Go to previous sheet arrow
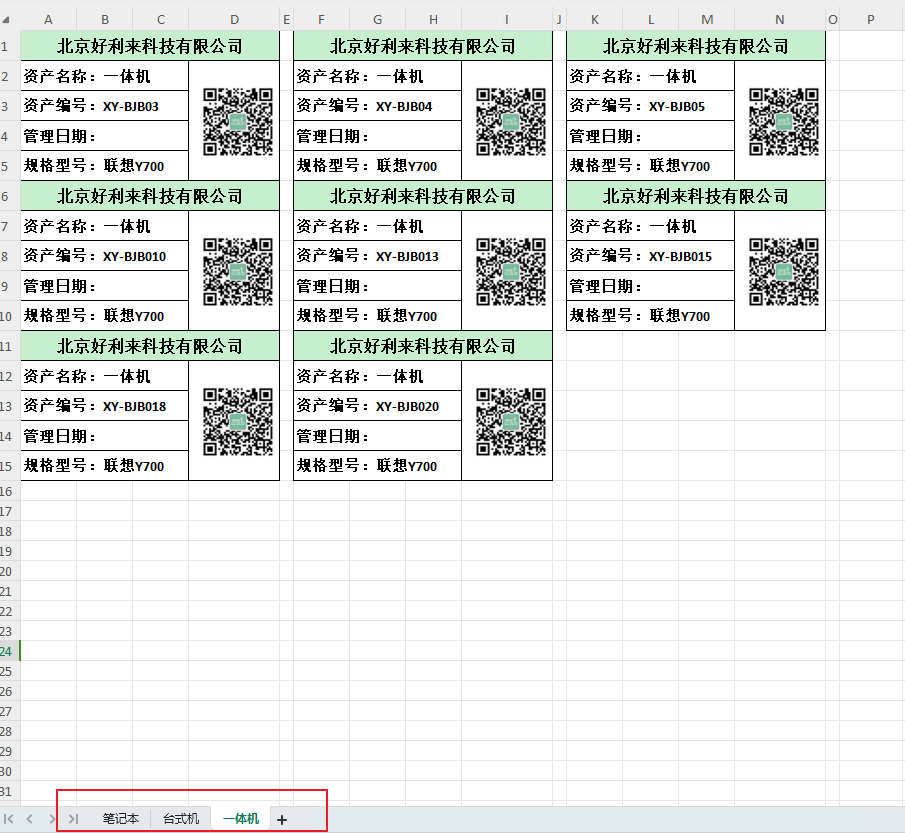The width and height of the screenshot is (905, 833). pos(29,819)
